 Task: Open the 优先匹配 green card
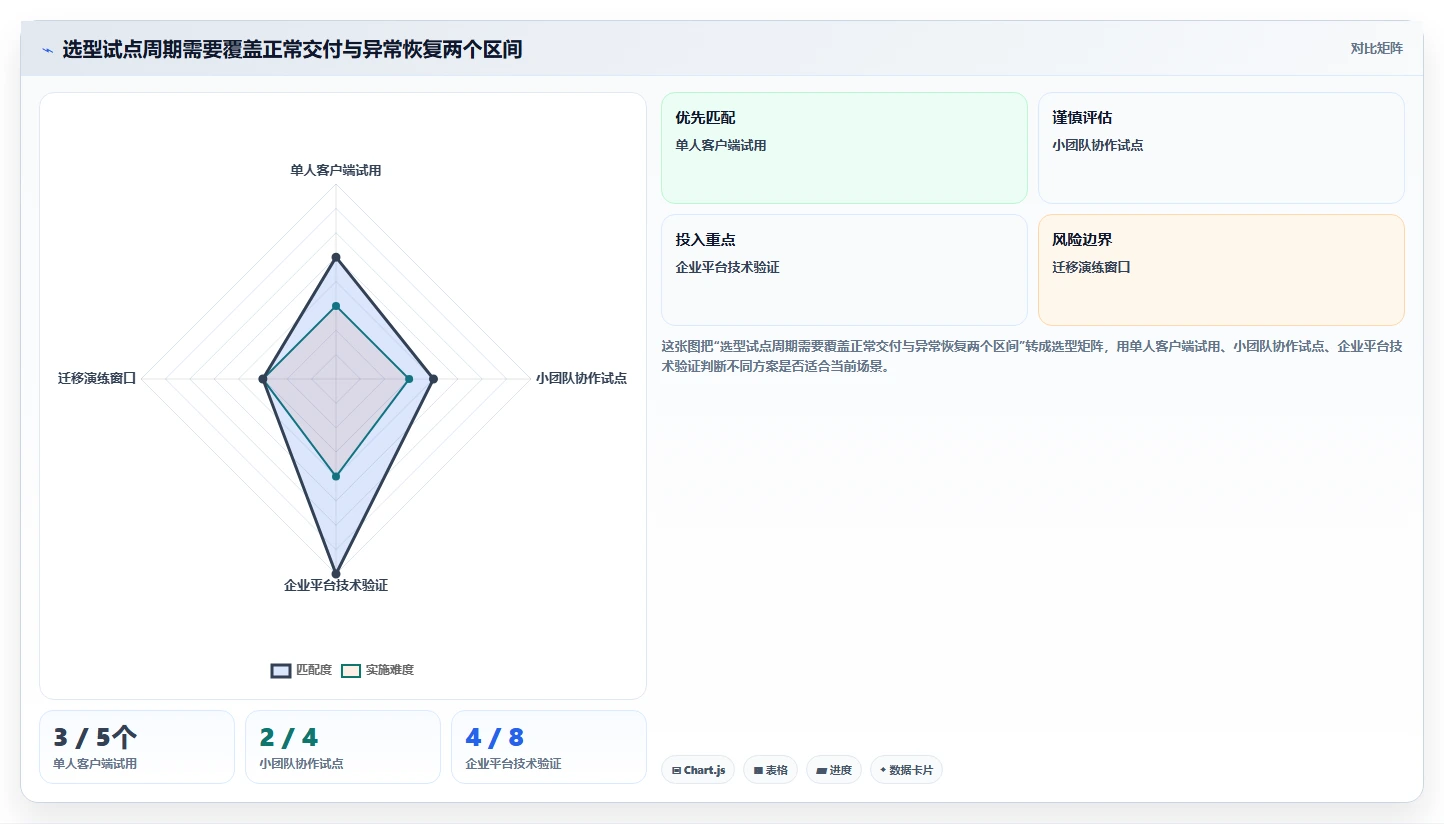point(844,148)
